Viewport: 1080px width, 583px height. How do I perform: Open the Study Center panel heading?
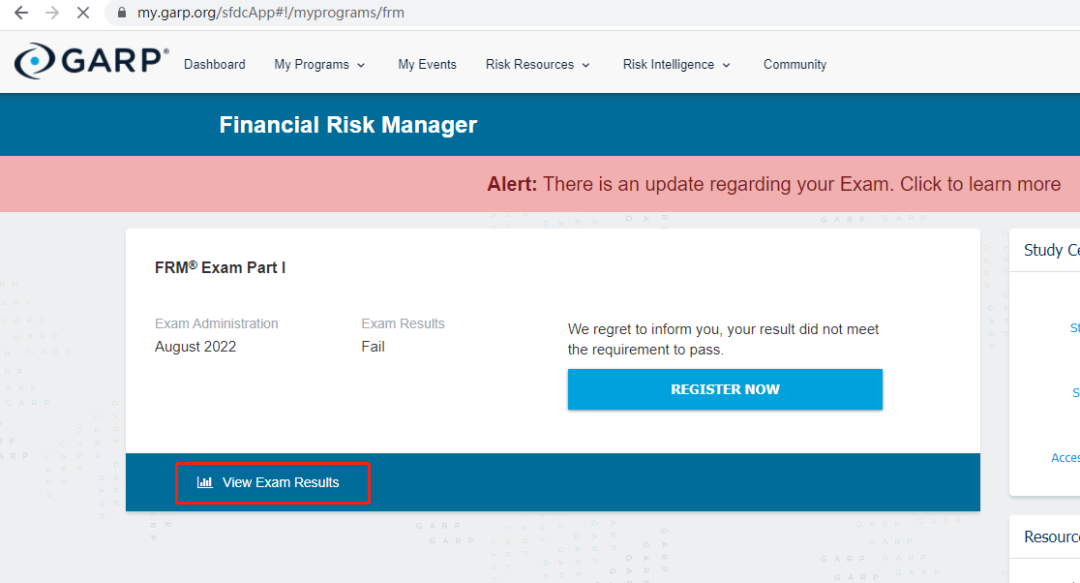point(1052,250)
